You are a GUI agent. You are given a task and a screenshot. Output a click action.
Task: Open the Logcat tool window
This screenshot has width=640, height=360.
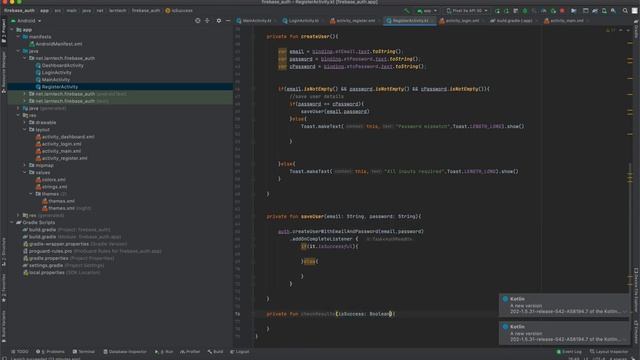(240, 351)
